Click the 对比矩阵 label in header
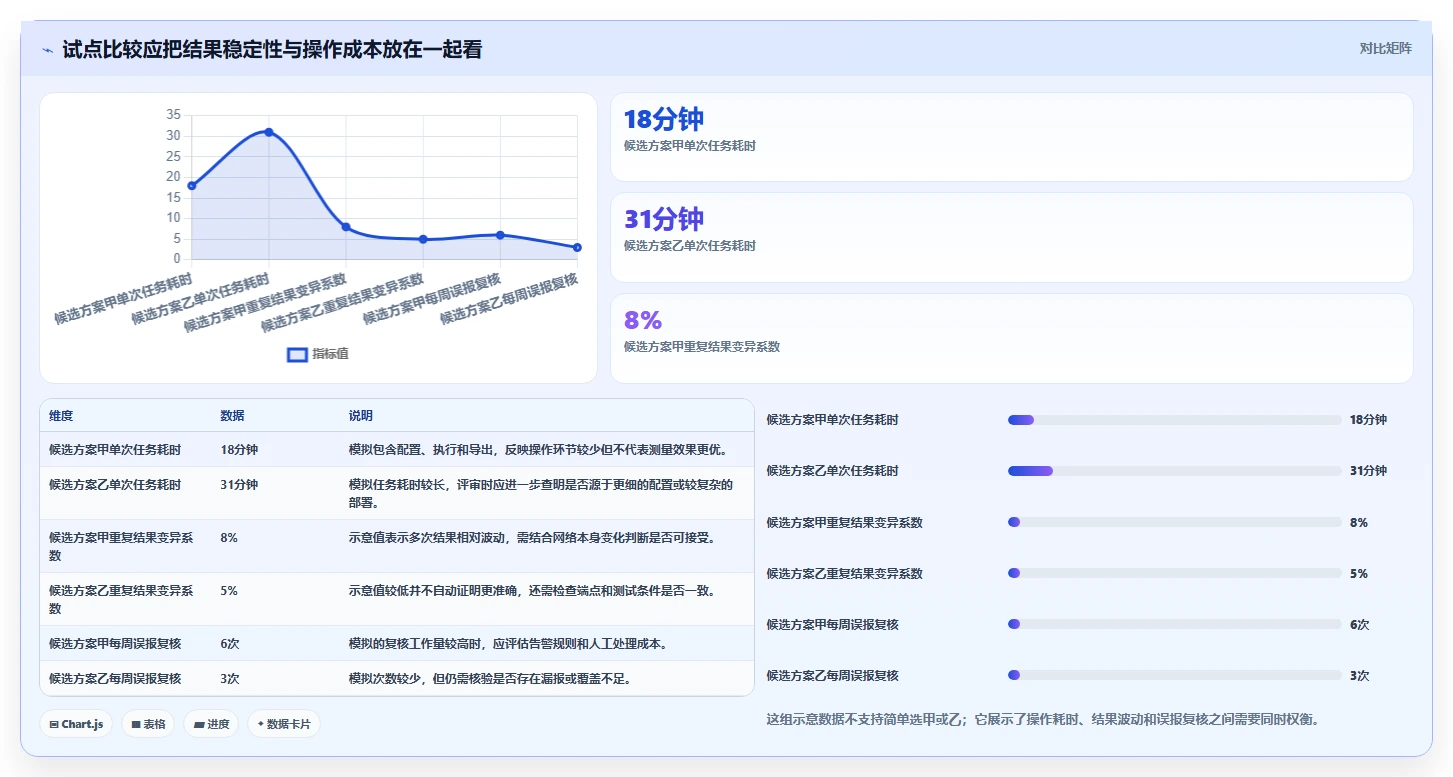Viewport: 1453px width, 777px height. [1385, 48]
